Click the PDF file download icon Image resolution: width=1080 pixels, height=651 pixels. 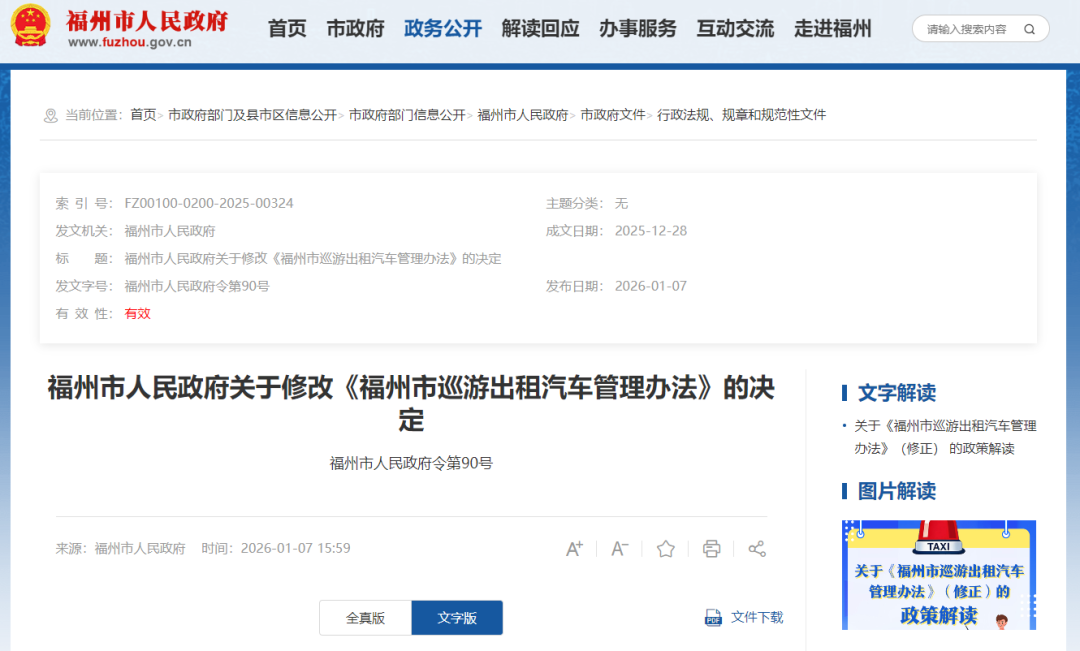[713, 618]
